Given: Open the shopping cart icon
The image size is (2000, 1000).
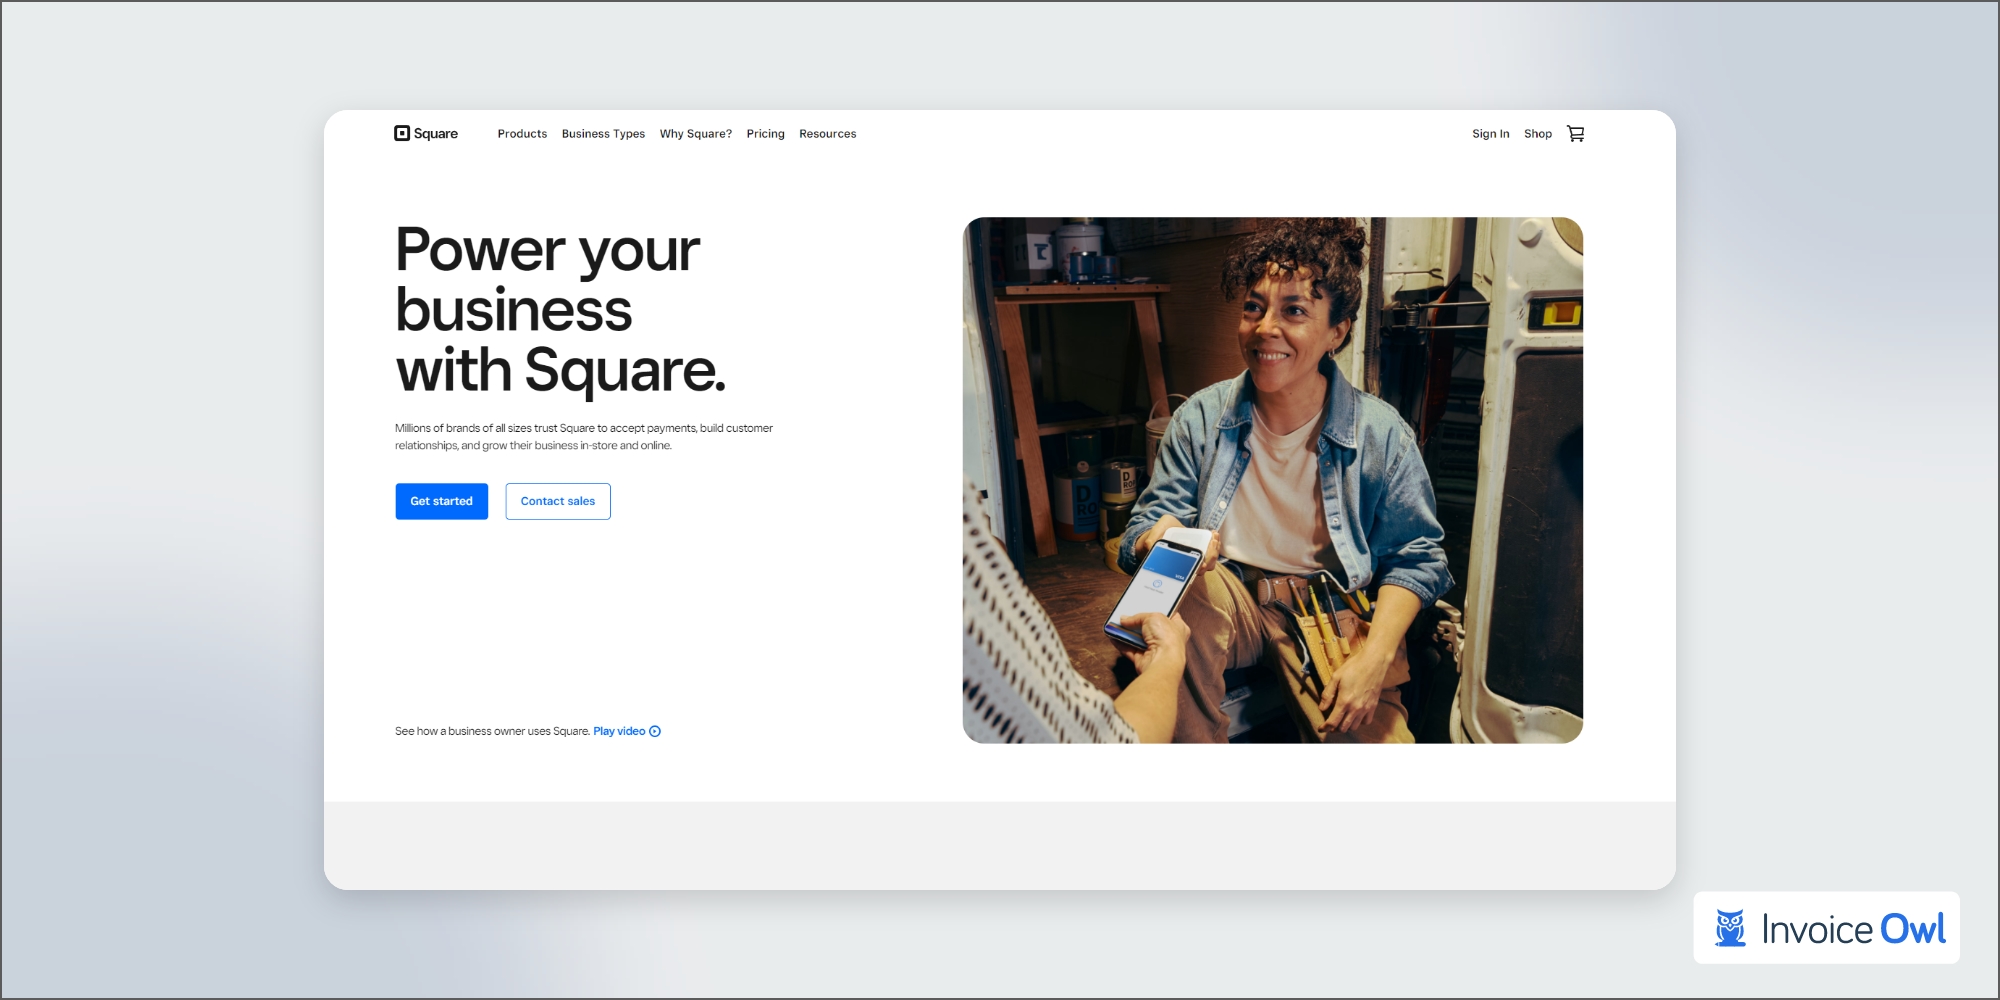Looking at the screenshot, I should coord(1576,133).
